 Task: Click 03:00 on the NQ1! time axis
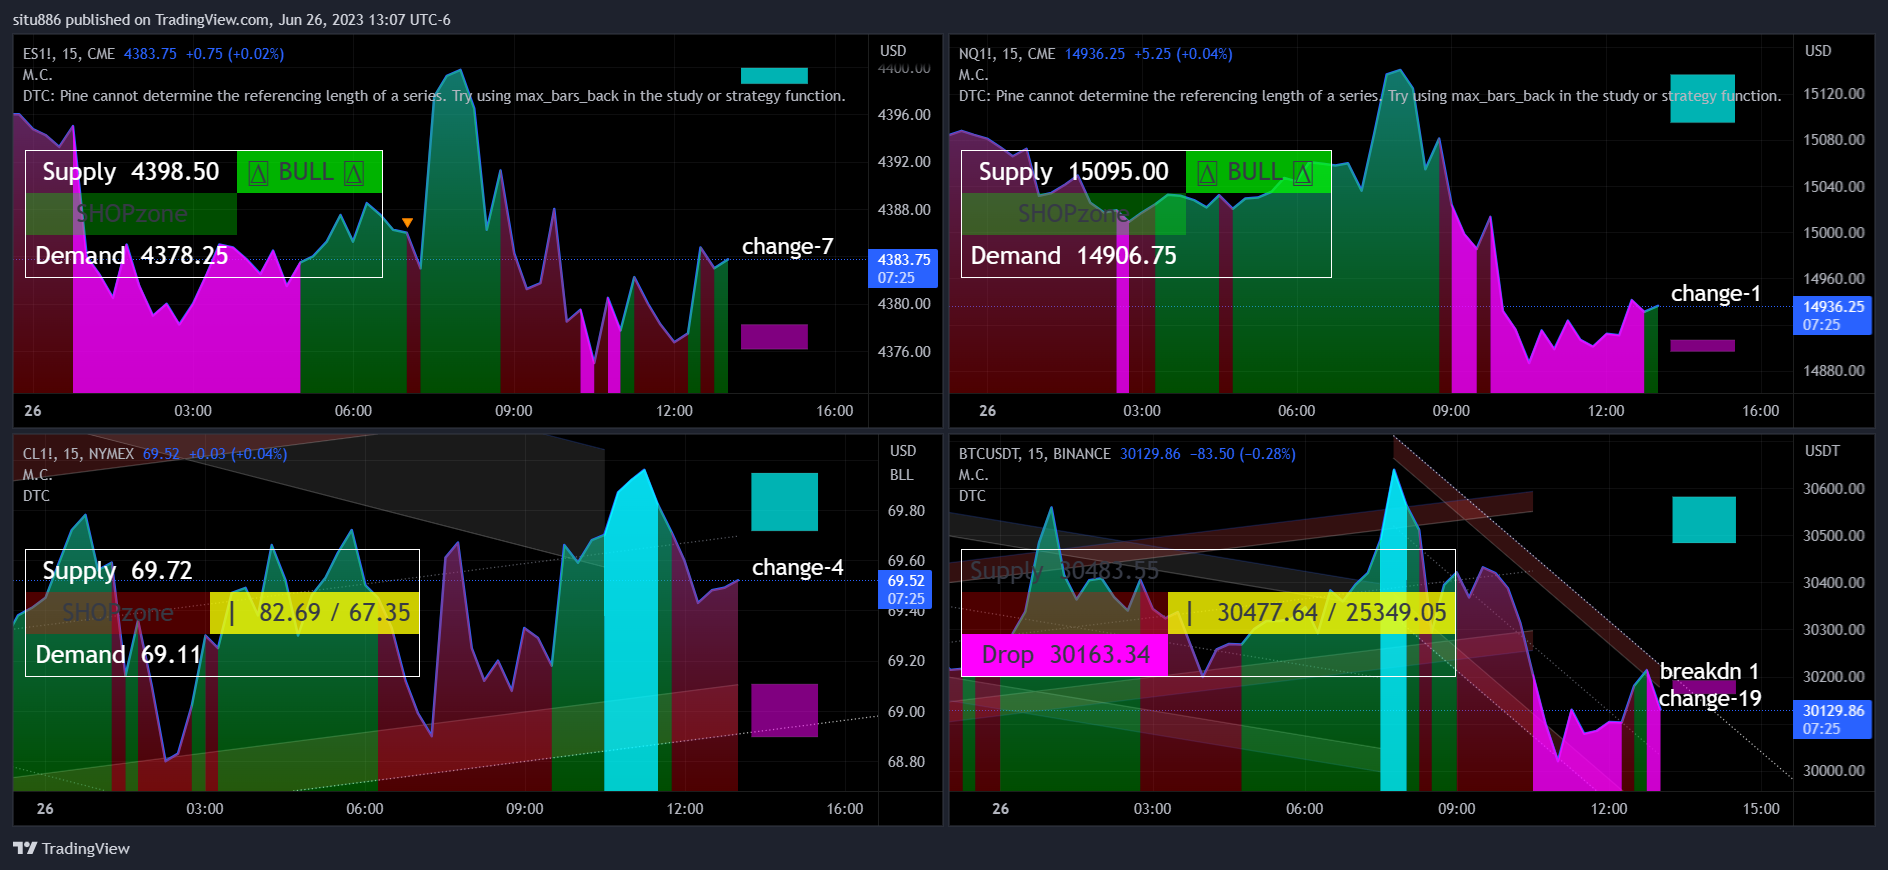pyautogui.click(x=1142, y=411)
